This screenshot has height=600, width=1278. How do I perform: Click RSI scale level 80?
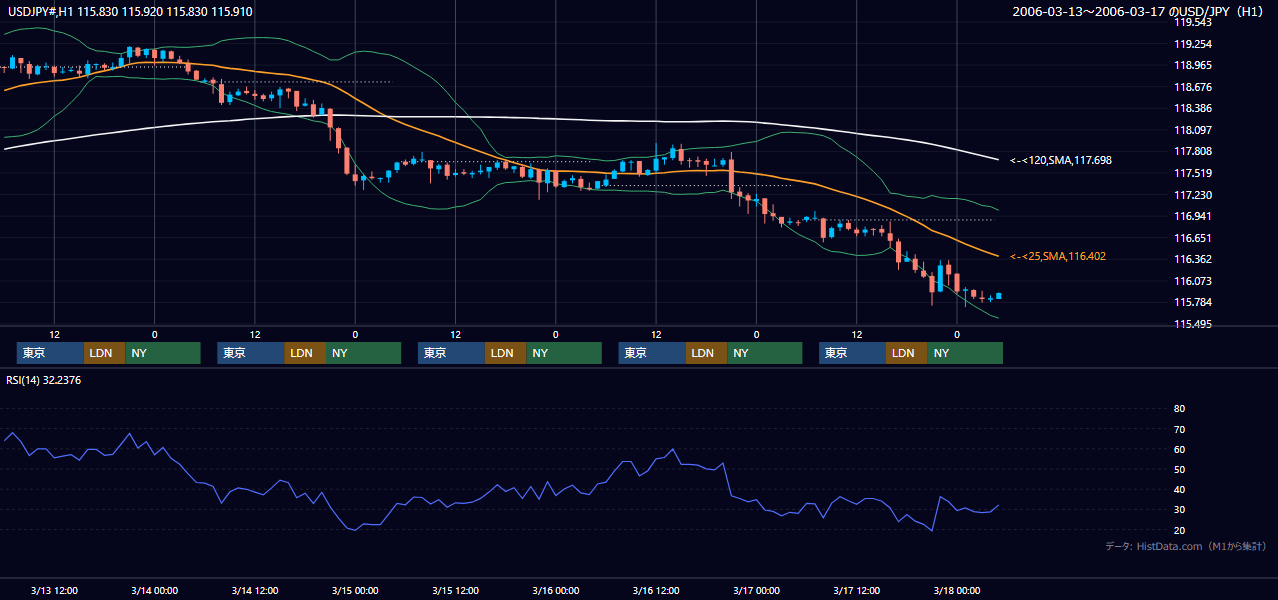1179,409
